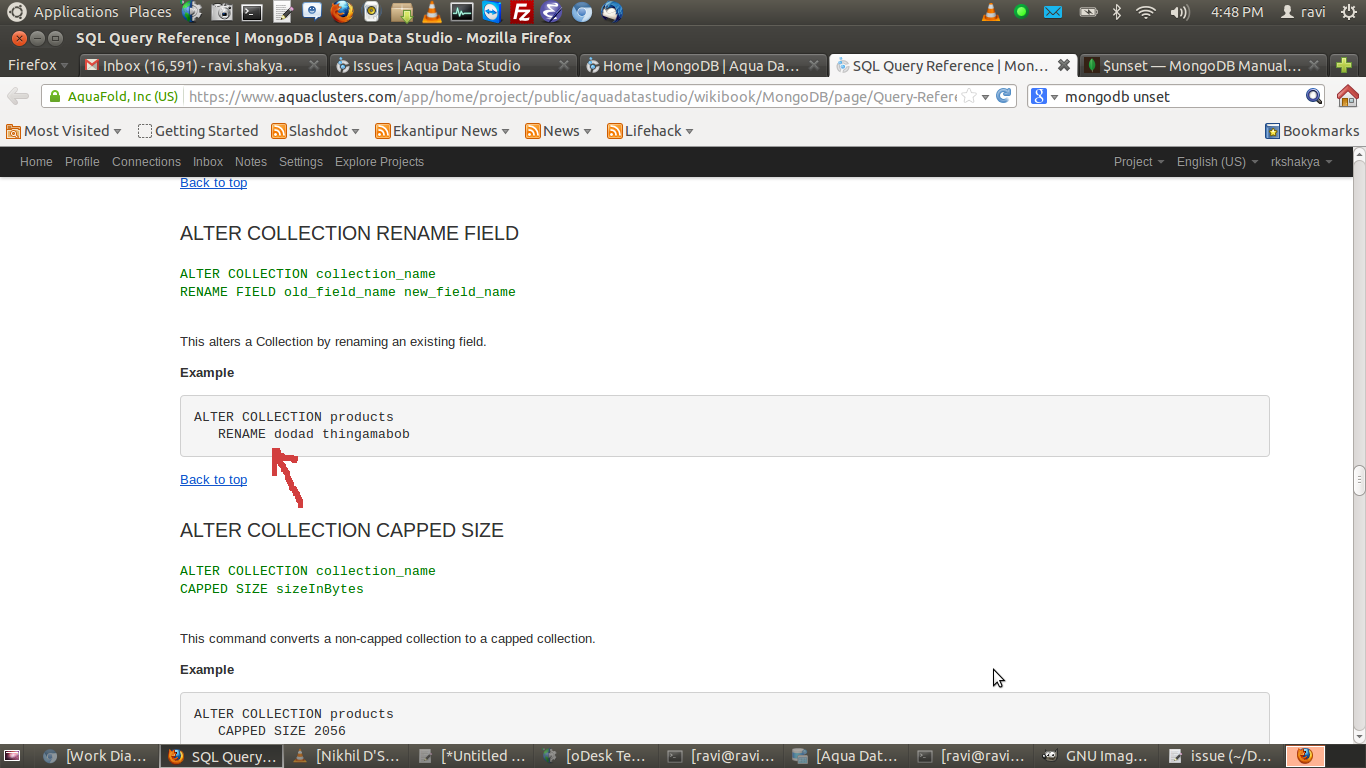Launch the system monitor icon in top panel

tap(461, 12)
